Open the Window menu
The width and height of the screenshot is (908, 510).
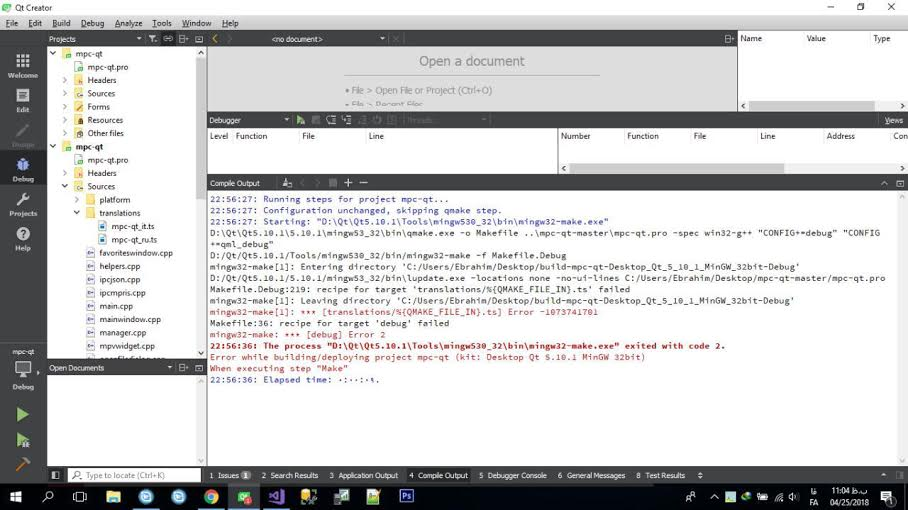[196, 23]
